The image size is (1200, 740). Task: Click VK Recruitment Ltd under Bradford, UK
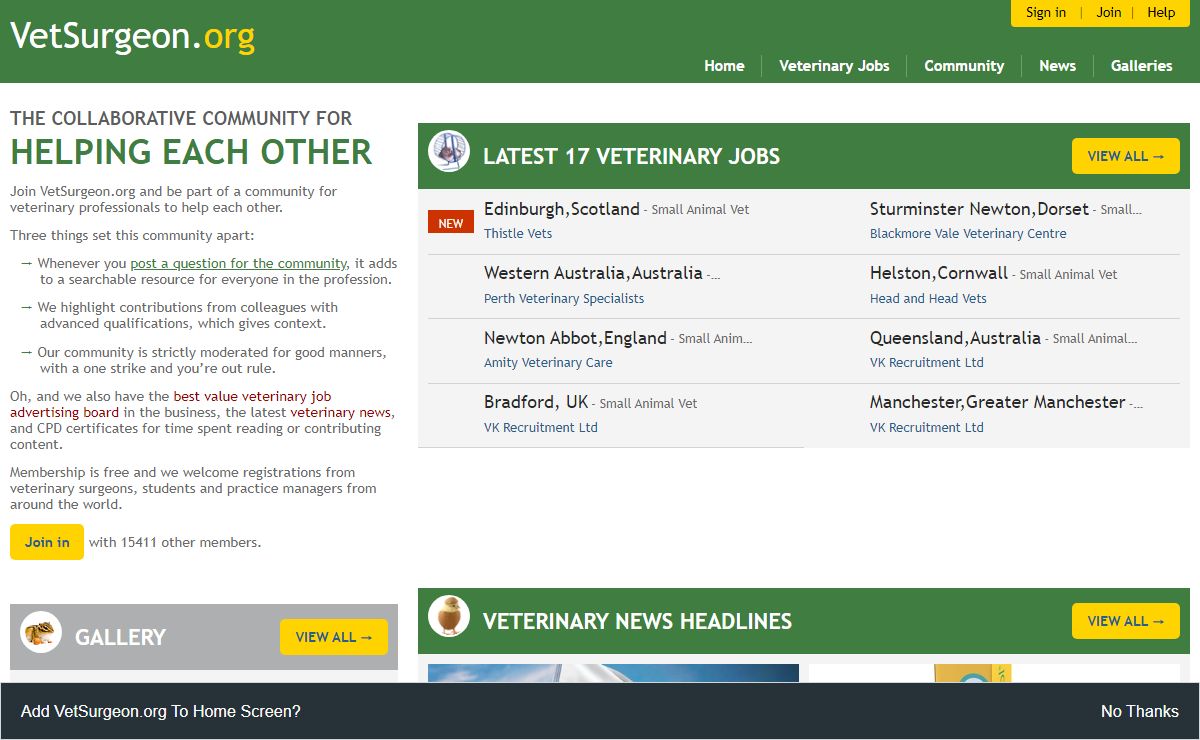(541, 427)
